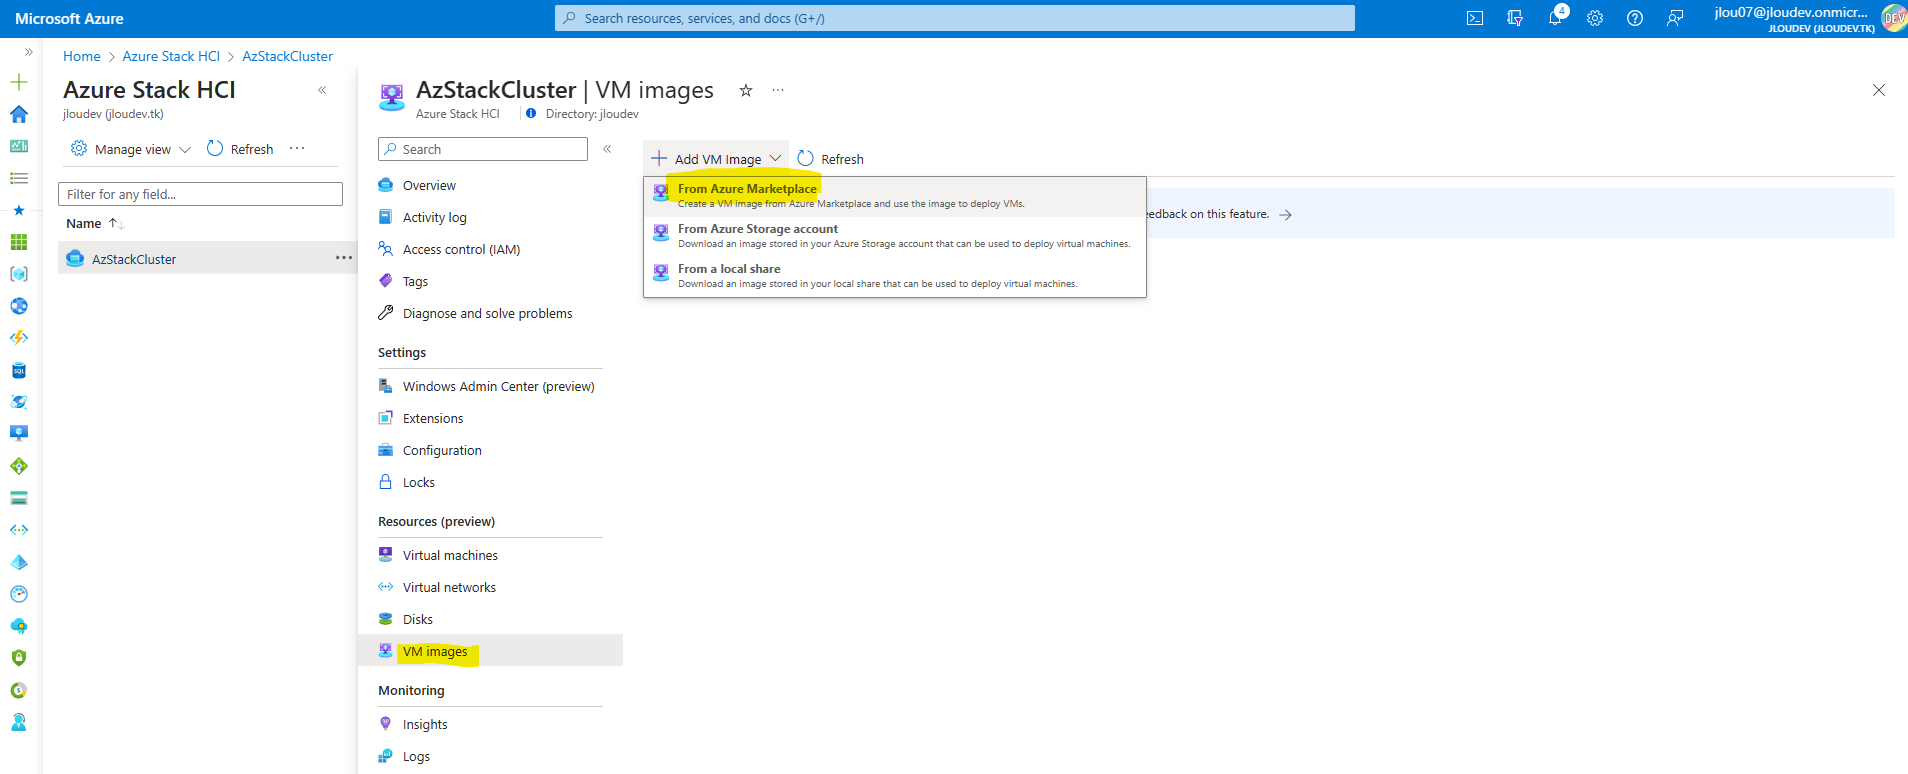The width and height of the screenshot is (1908, 774).
Task: Click resource menu Search box
Action: click(483, 149)
